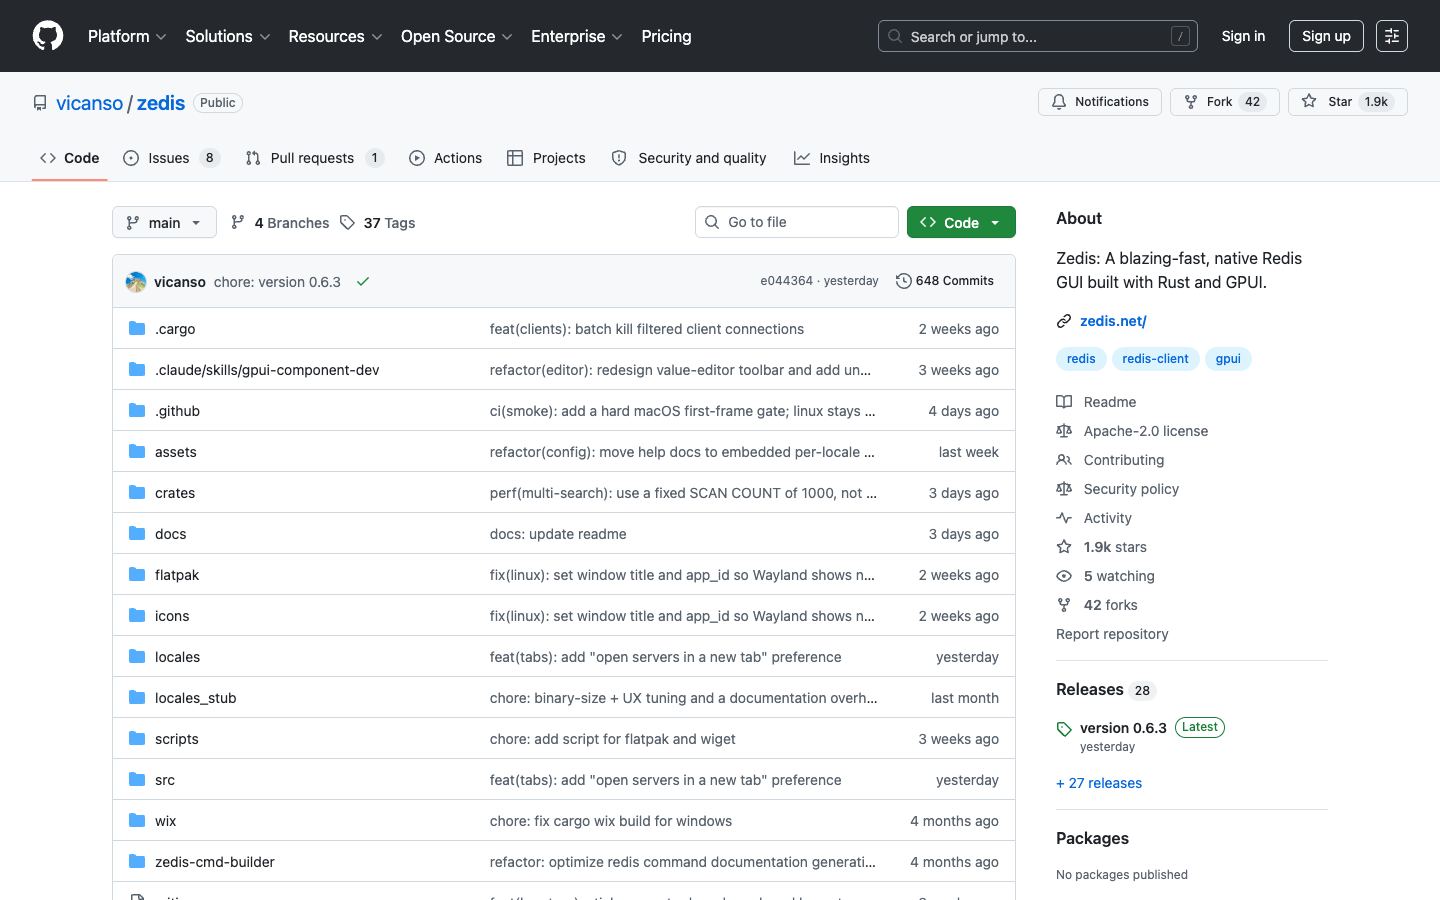Open the zedis.net website link
The width and height of the screenshot is (1440, 900).
(x=1113, y=321)
